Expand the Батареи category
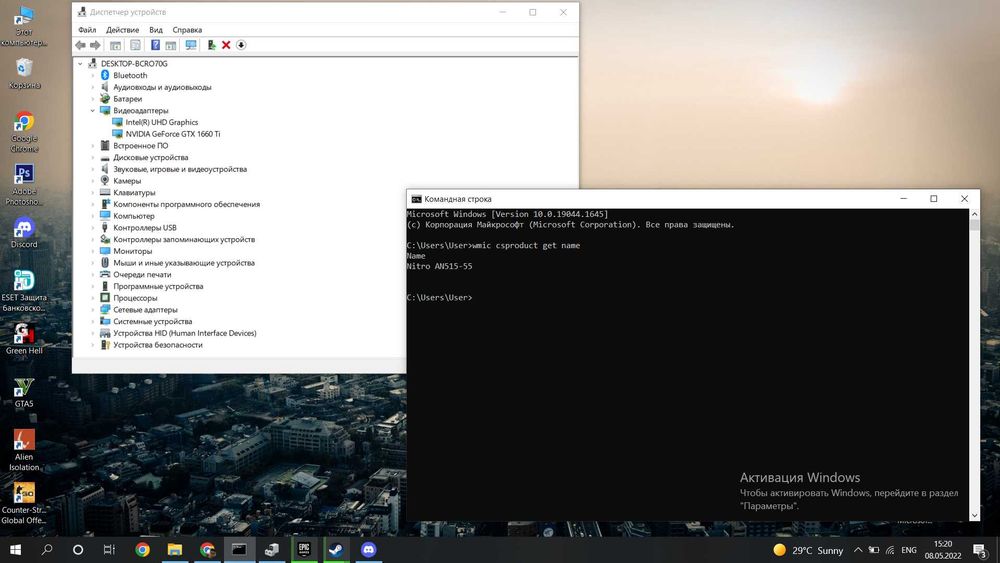 click(x=92, y=99)
